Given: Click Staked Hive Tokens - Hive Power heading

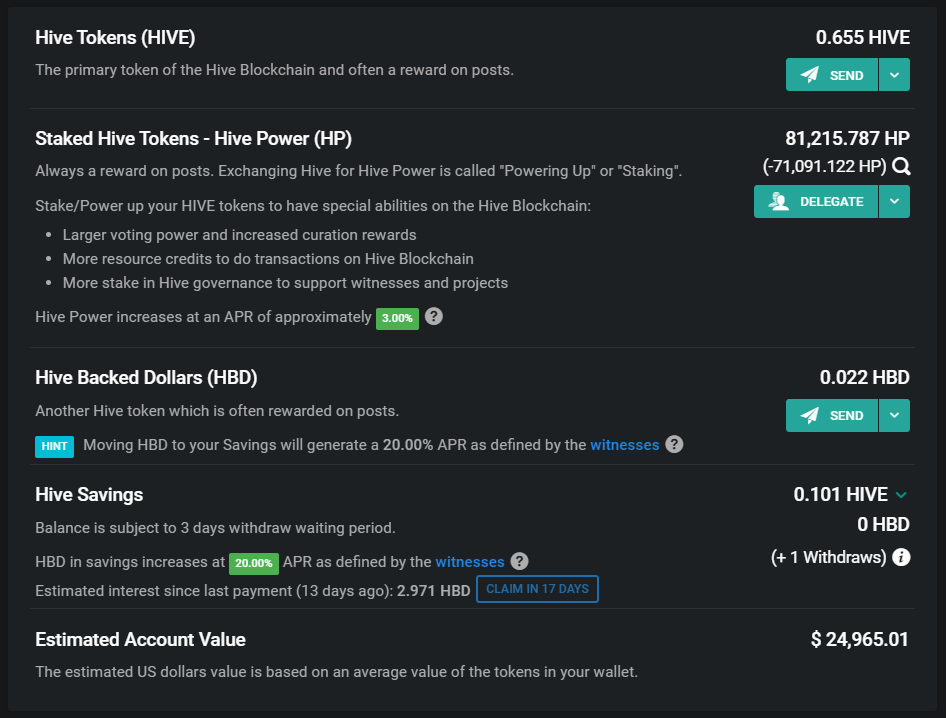Looking at the screenshot, I should pos(194,139).
